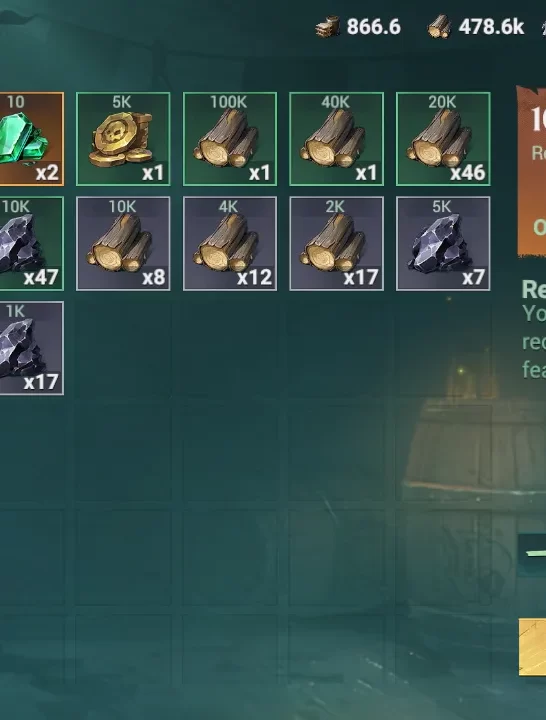Select the 10K iron ore x47
This screenshot has height=720, width=546.
point(31,244)
